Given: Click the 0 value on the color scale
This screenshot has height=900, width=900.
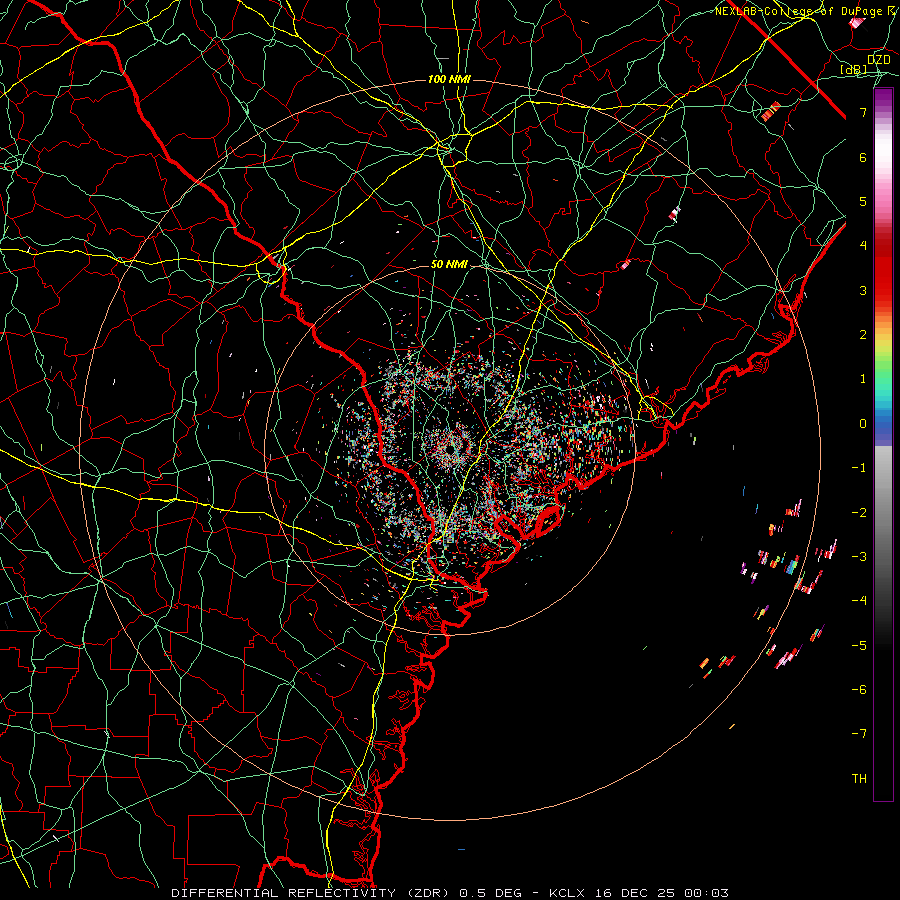Looking at the screenshot, I should point(863,424).
